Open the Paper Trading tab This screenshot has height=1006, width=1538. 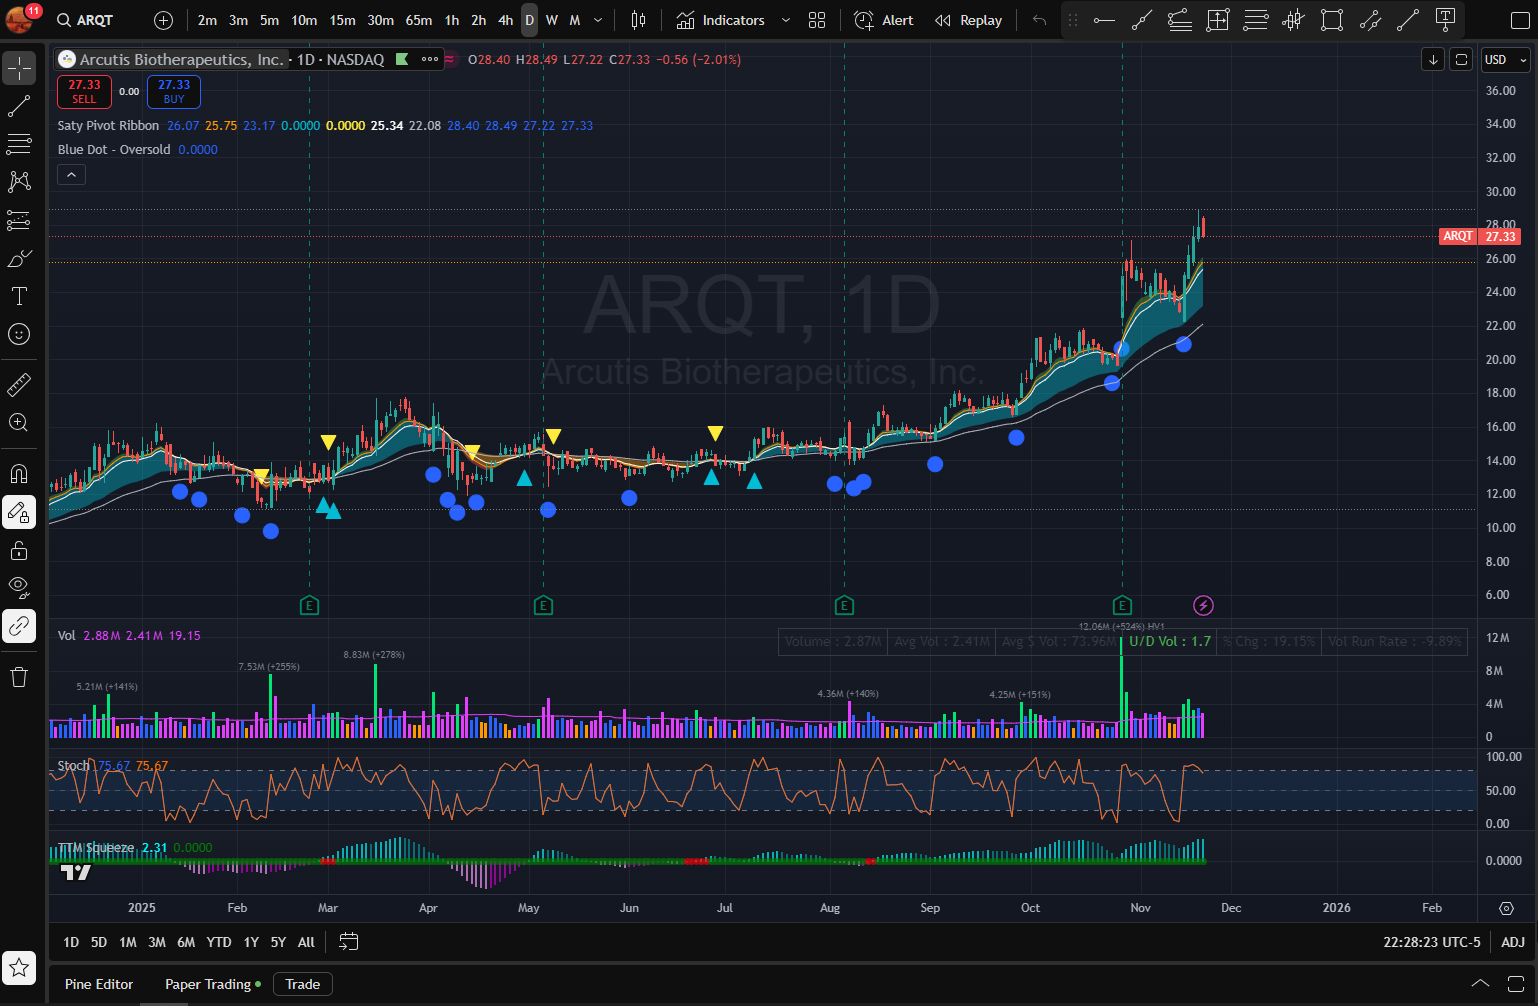click(213, 984)
